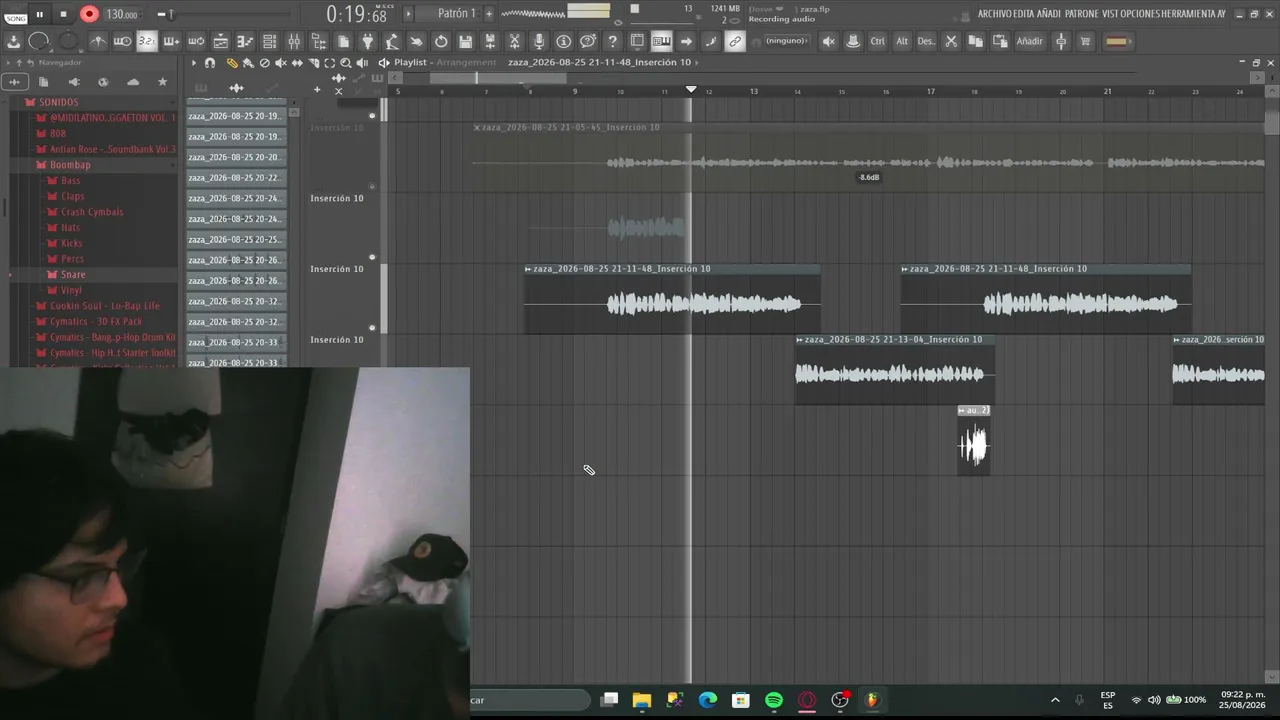The width and height of the screenshot is (1280, 720).
Task: Add a new pattern with plus button
Action: pyautogui.click(x=489, y=14)
